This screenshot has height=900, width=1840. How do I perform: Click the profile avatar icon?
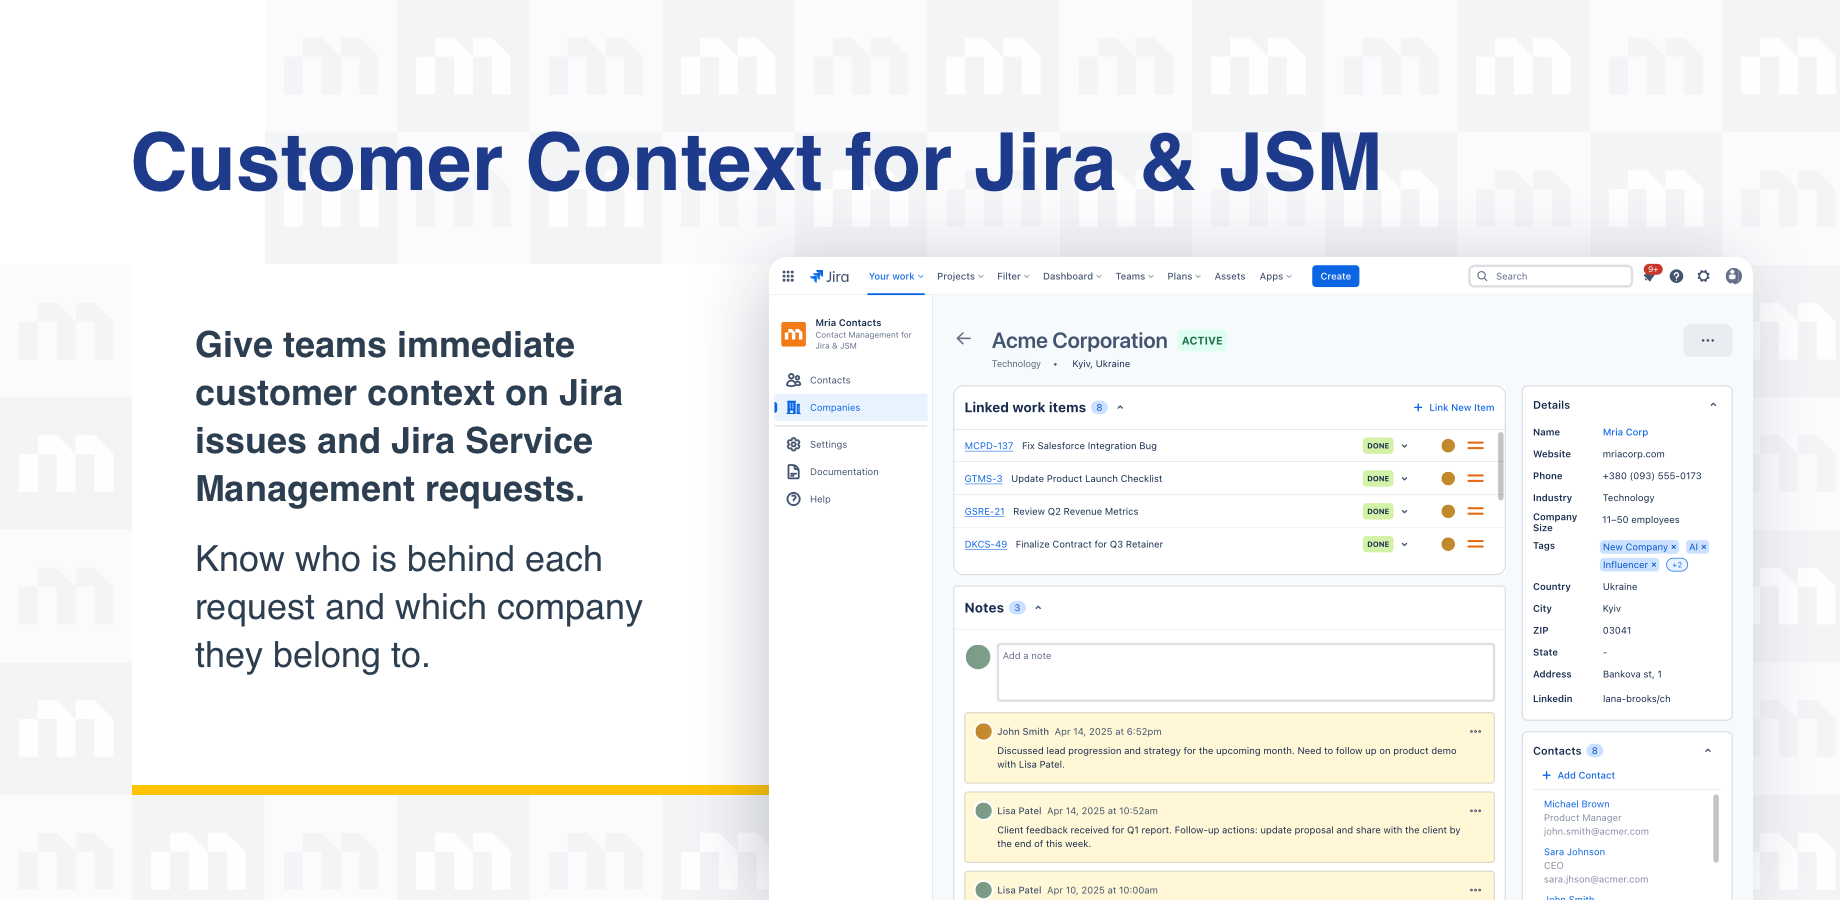coord(1733,276)
